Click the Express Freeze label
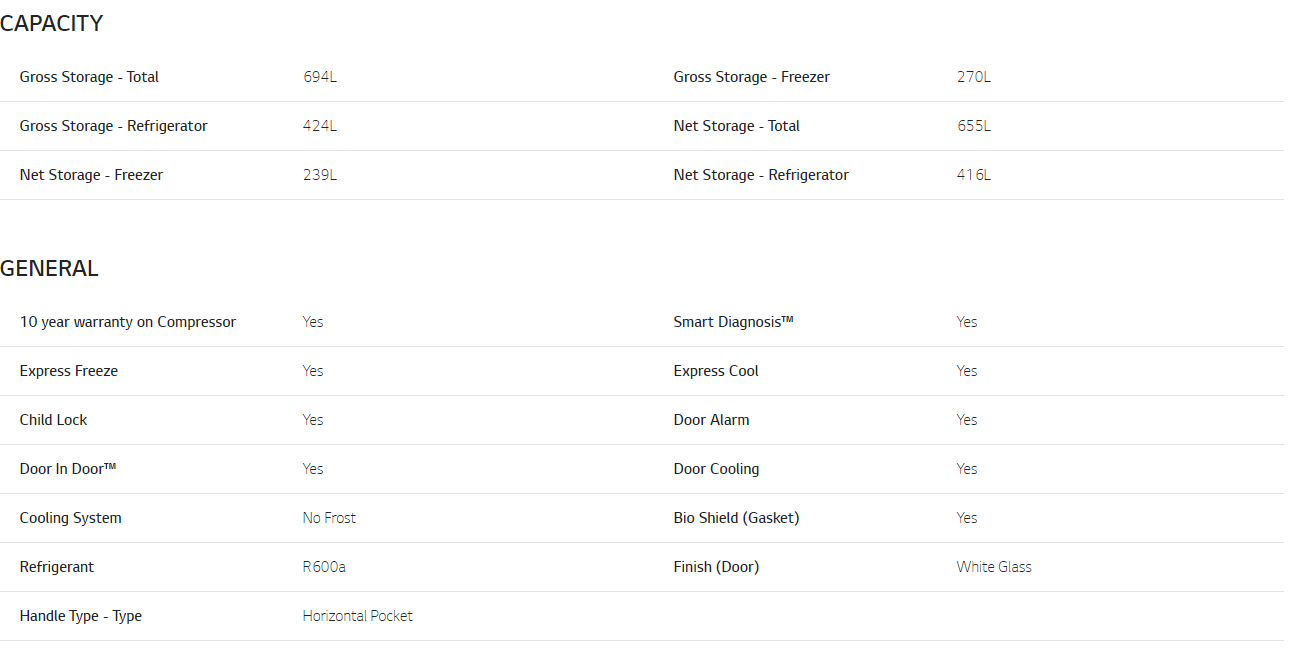1292x660 pixels. point(69,371)
